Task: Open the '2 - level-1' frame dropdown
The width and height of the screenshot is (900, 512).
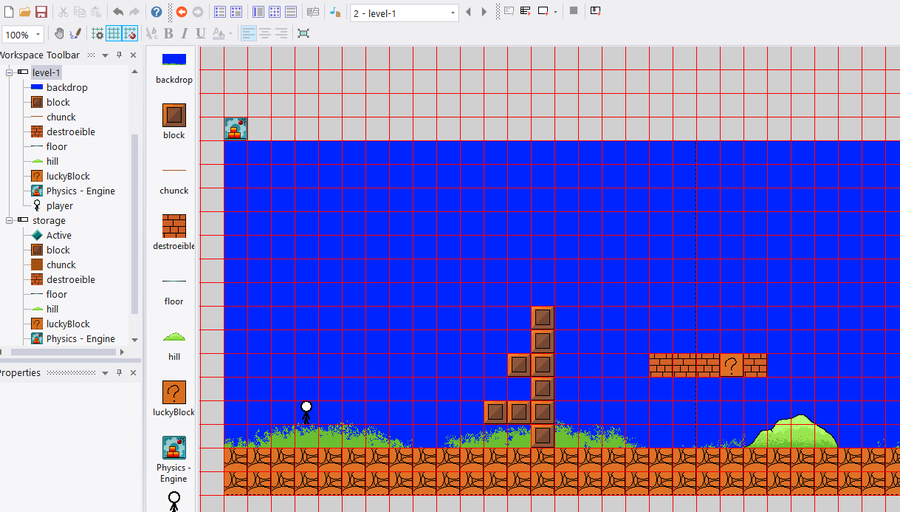Action: [x=452, y=13]
